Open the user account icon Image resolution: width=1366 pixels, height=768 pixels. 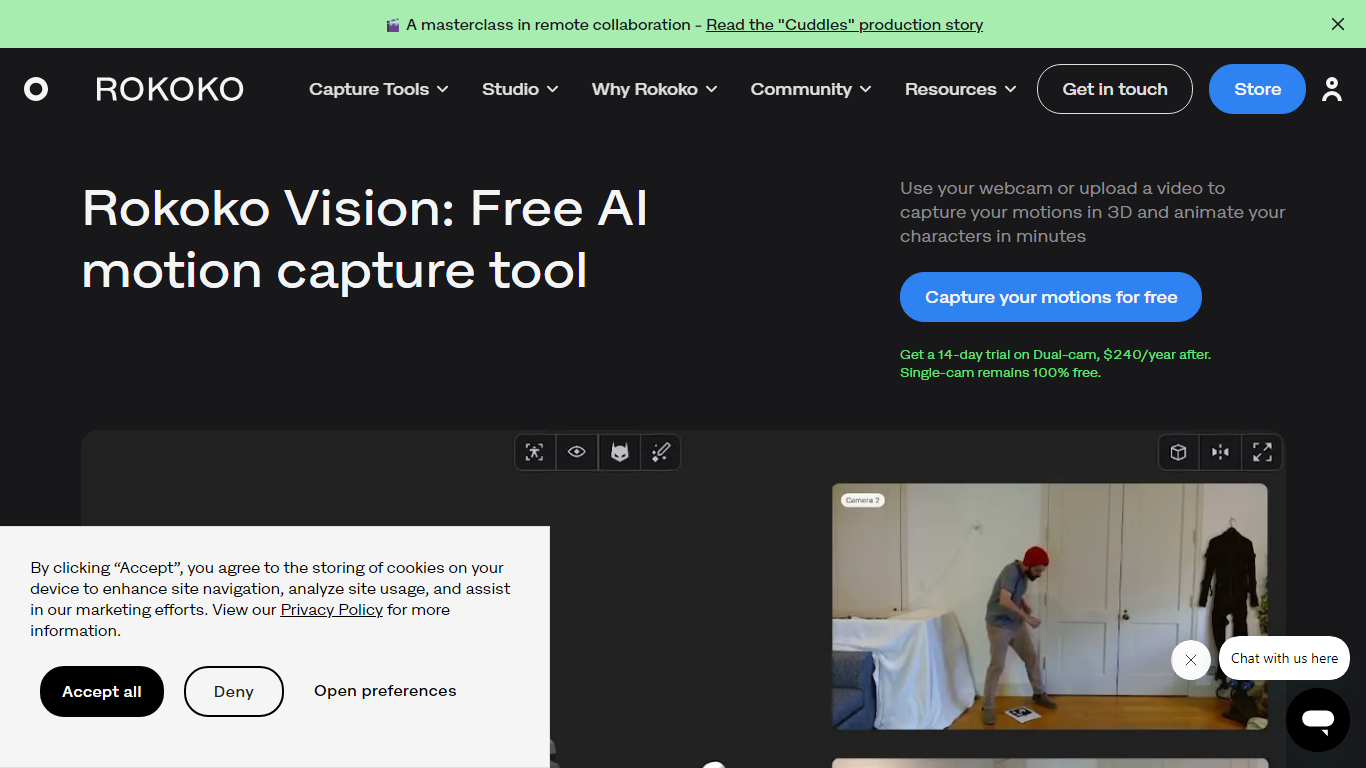click(x=1332, y=89)
